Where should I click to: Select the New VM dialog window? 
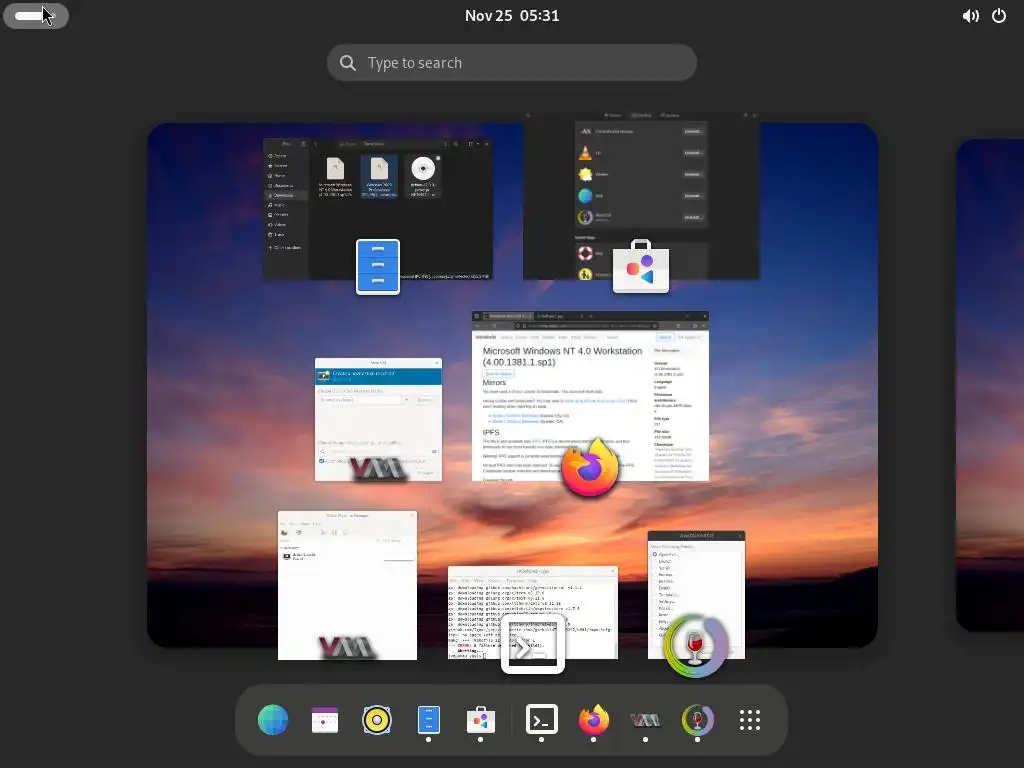coord(378,419)
